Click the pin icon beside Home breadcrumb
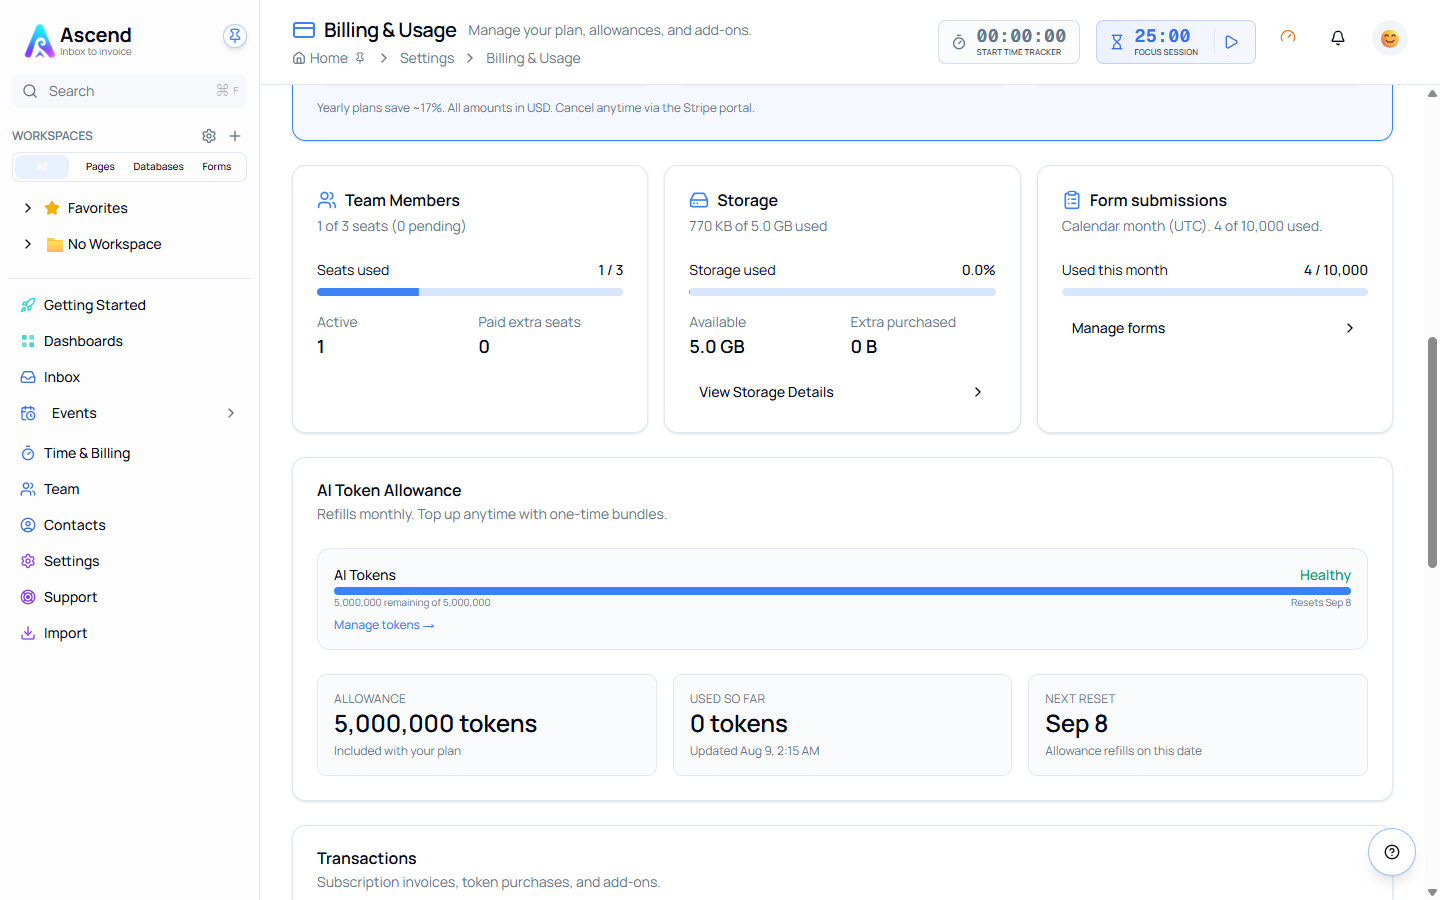 pos(360,58)
